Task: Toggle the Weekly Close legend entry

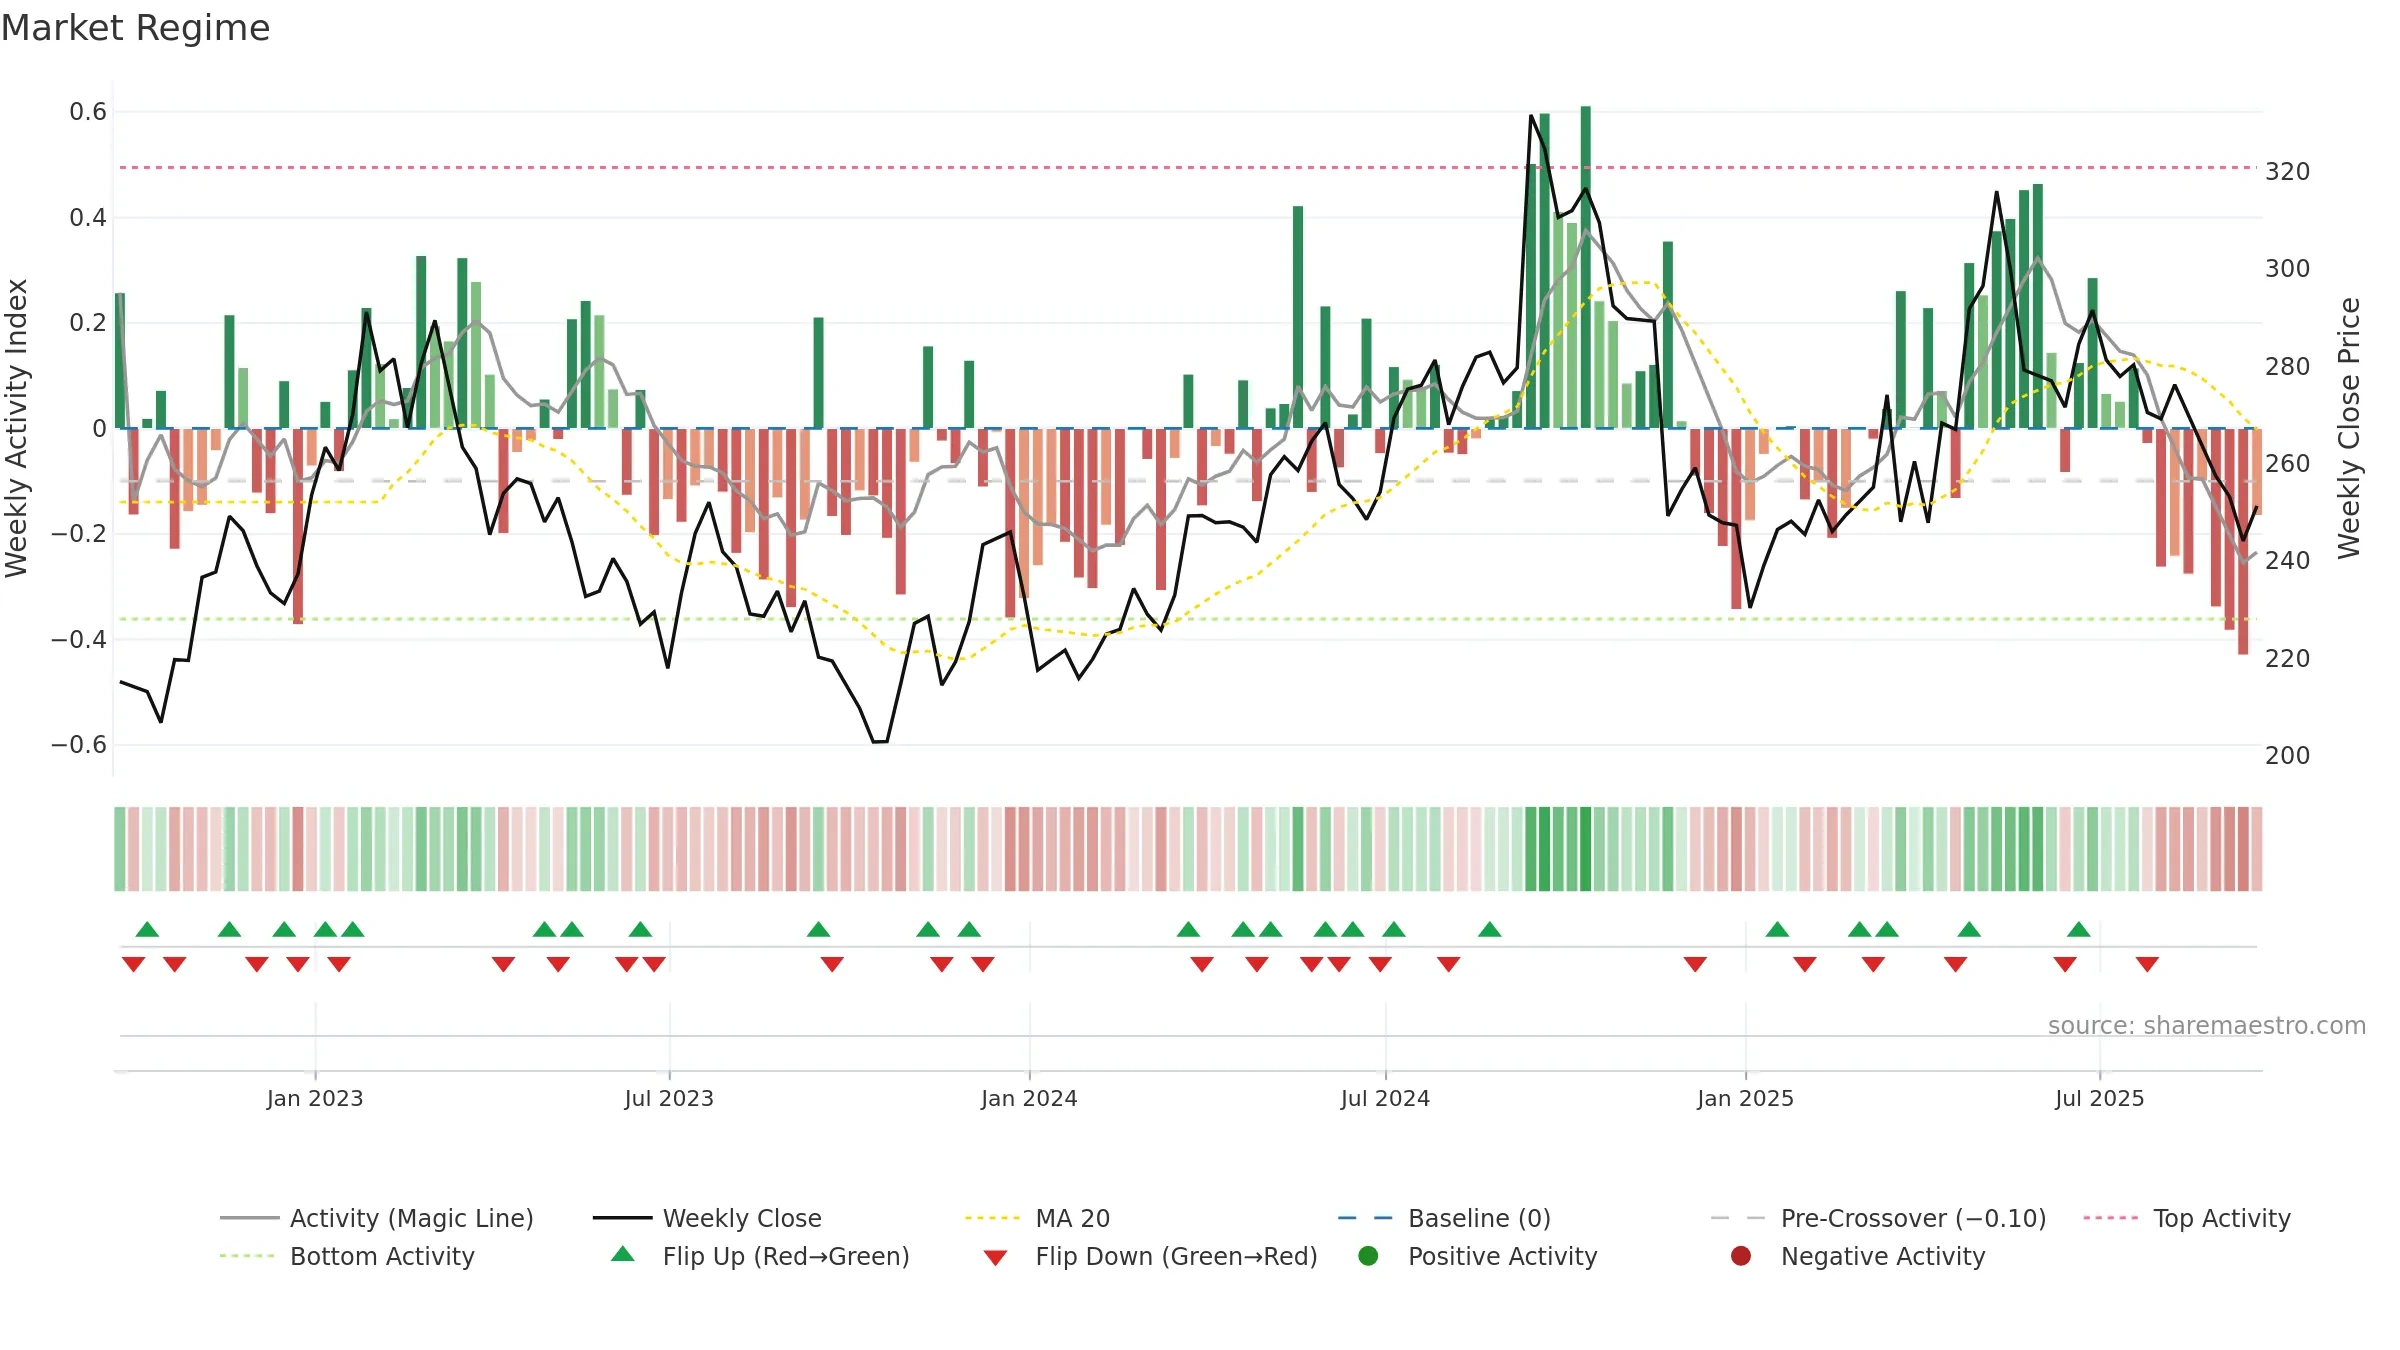Action: tap(707, 1218)
